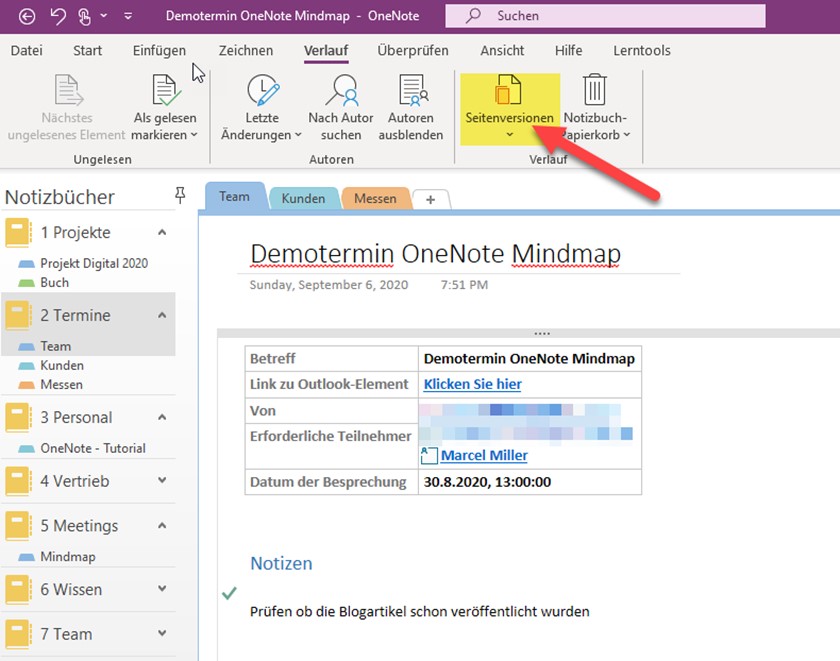
Task: Select Messen section in sidebar
Action: (61, 385)
